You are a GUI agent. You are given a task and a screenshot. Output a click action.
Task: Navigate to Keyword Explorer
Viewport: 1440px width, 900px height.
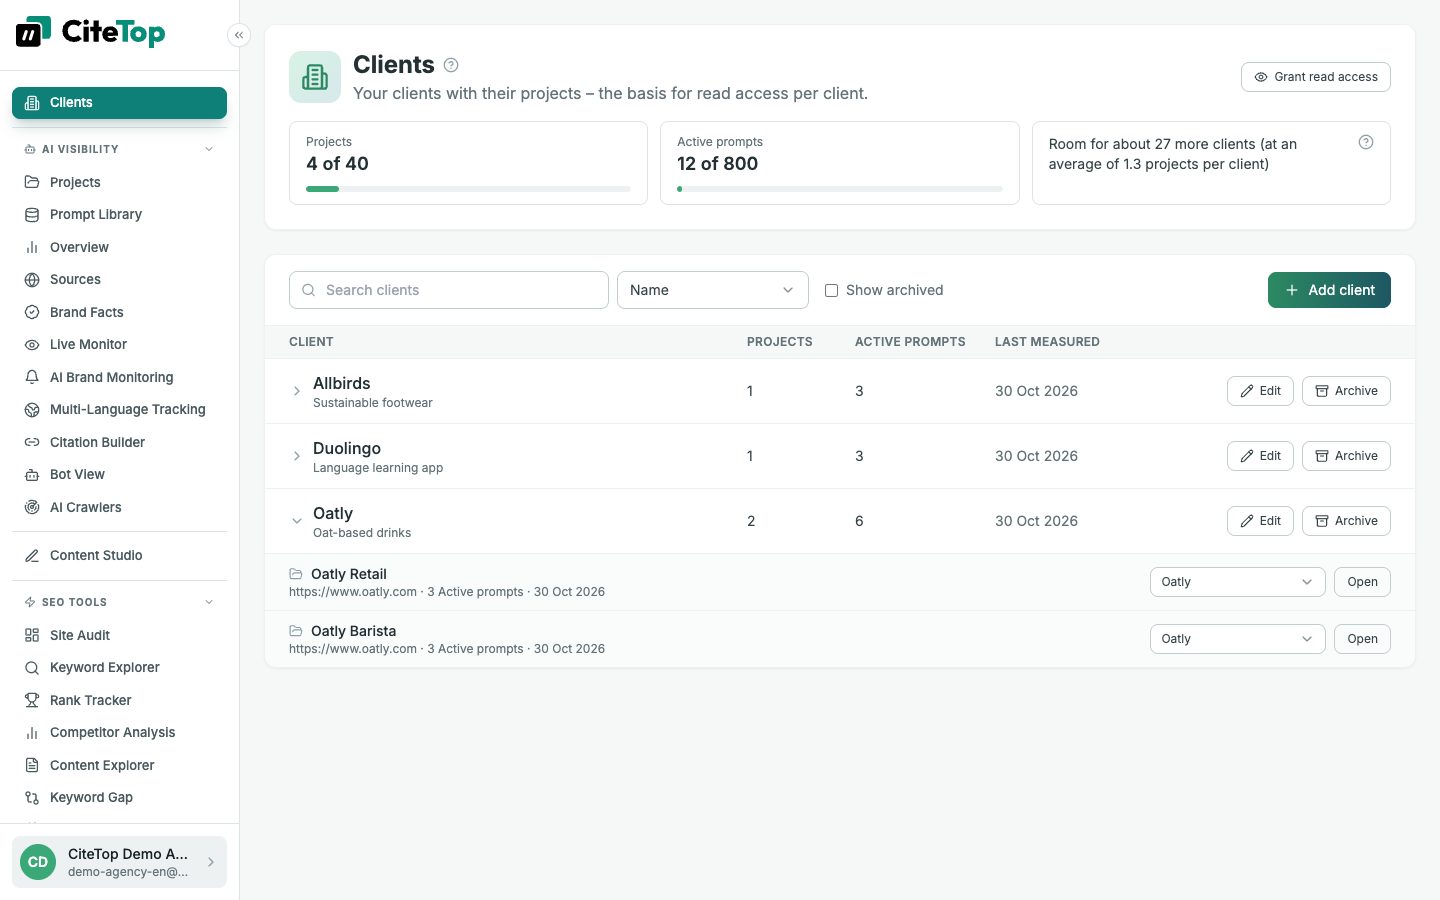[119, 667]
